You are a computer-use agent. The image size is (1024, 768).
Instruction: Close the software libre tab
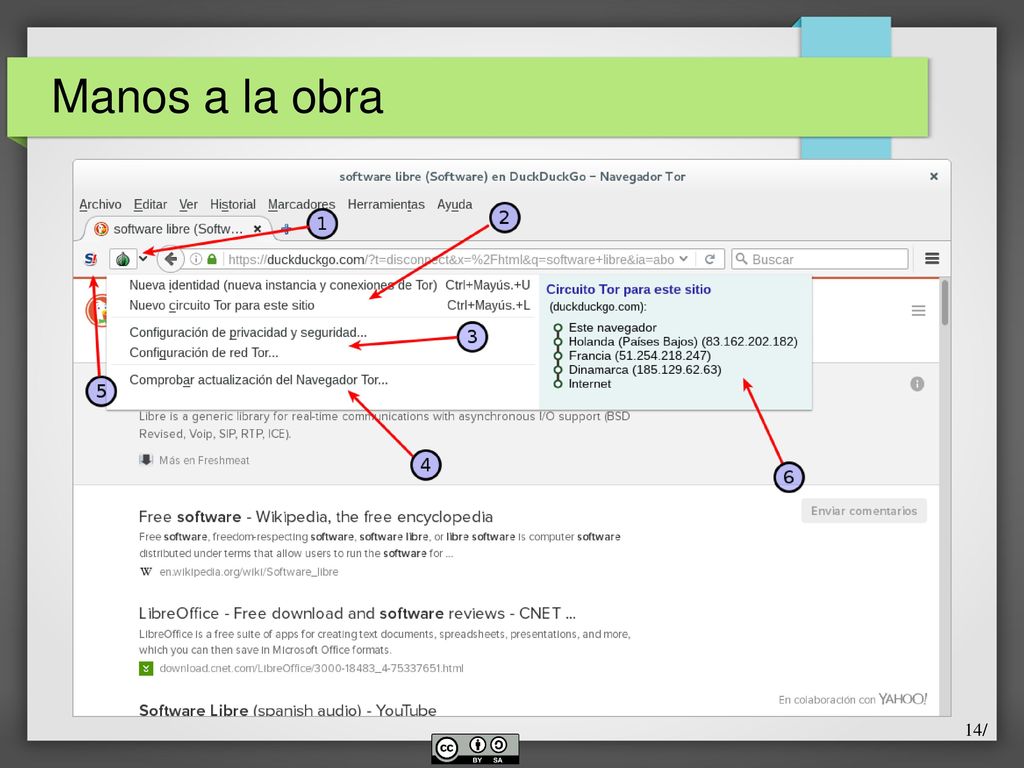257,229
